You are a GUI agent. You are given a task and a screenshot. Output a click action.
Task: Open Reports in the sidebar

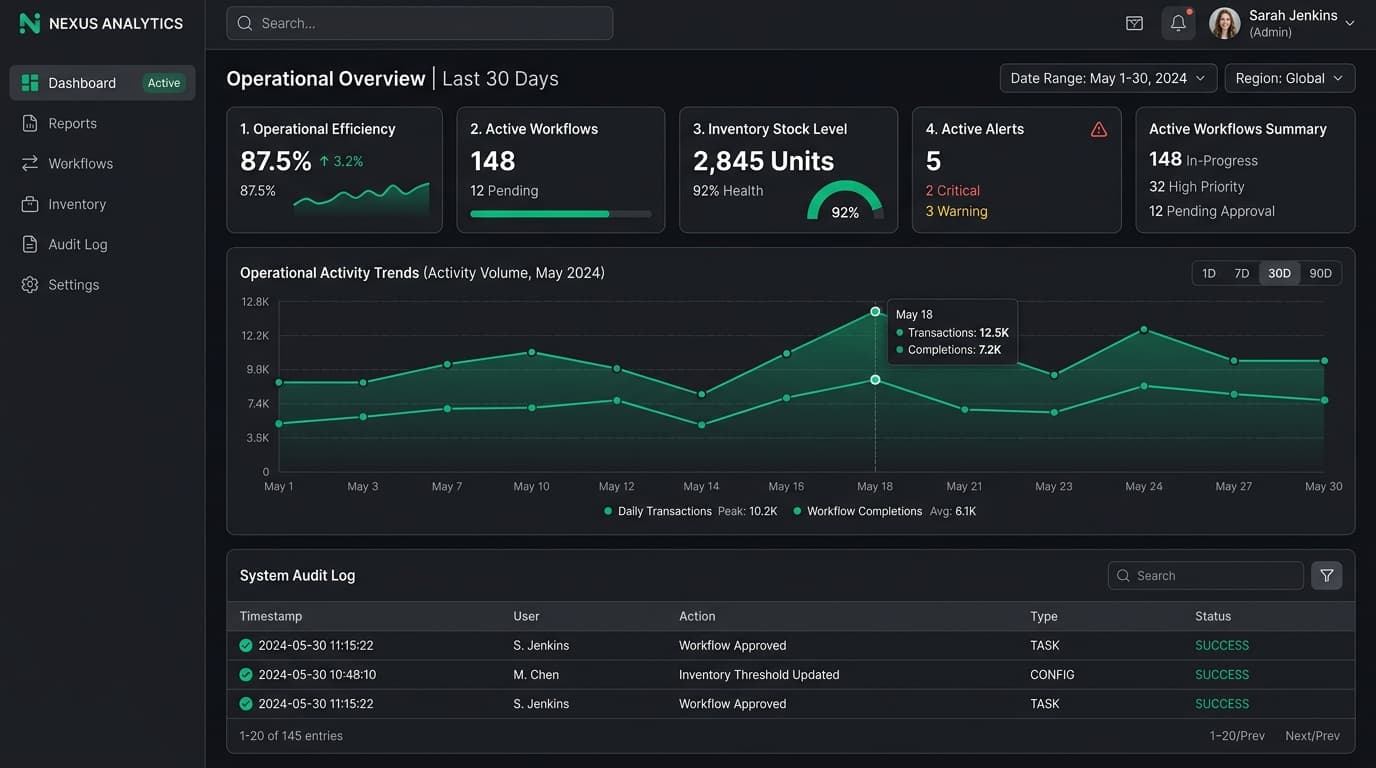tap(102, 123)
